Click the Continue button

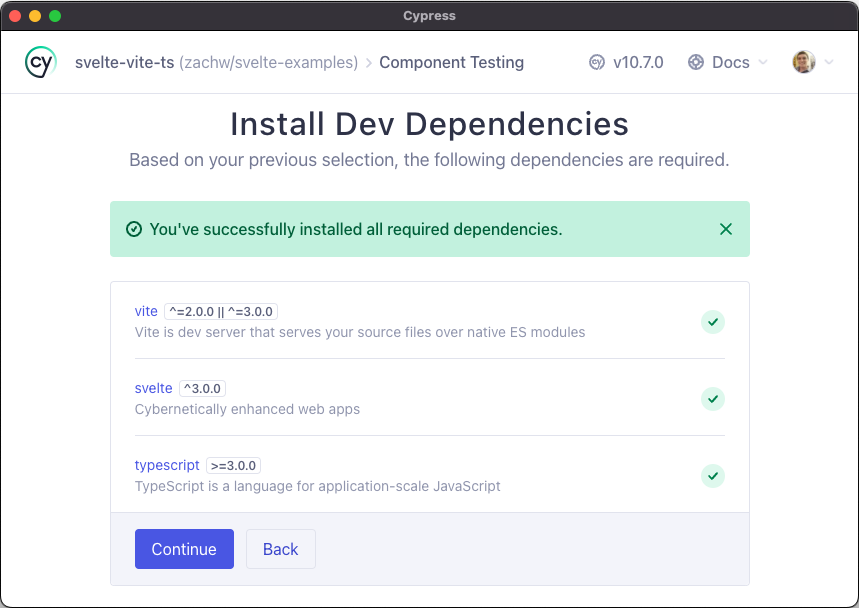[x=184, y=549]
